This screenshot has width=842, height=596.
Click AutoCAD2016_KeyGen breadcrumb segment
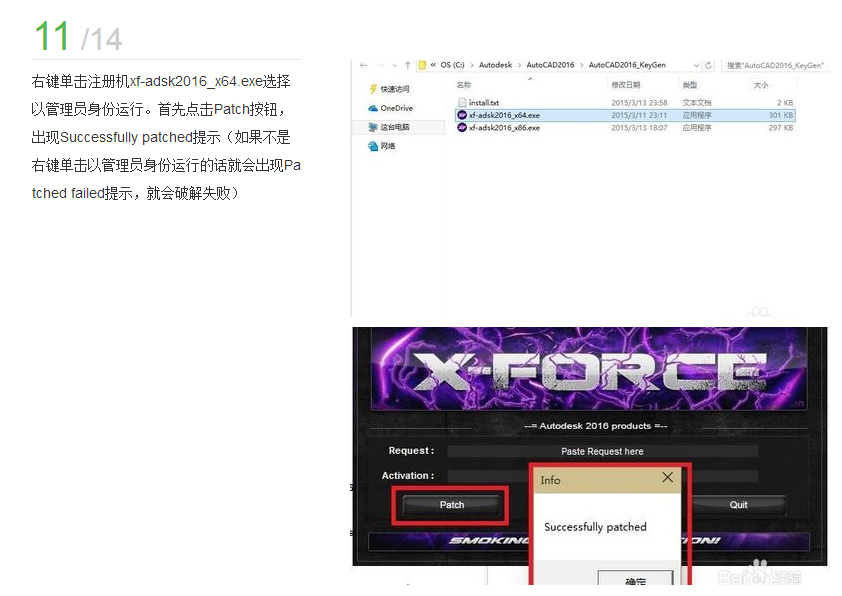coord(627,65)
